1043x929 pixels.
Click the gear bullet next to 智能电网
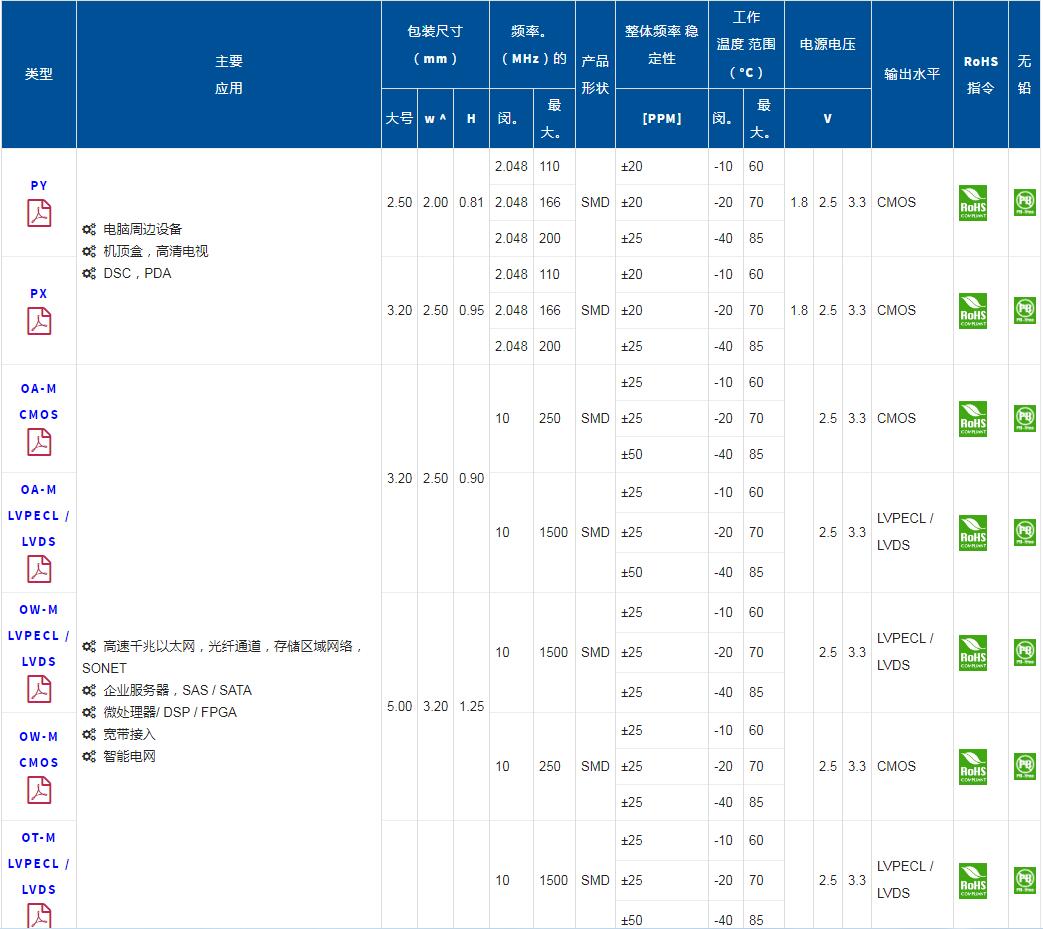pyautogui.click(x=88, y=756)
